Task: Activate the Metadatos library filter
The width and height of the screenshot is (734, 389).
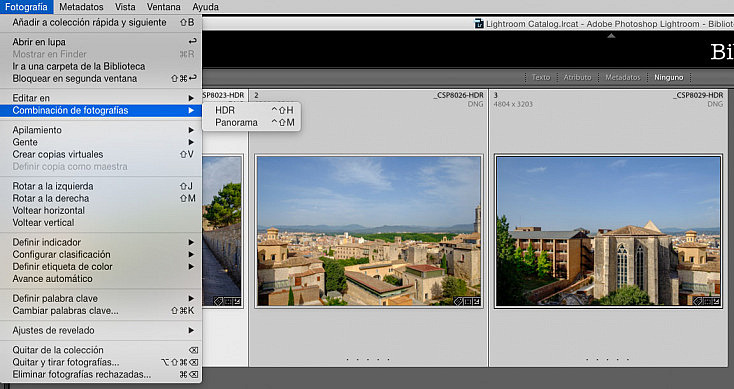Action: 622,77
